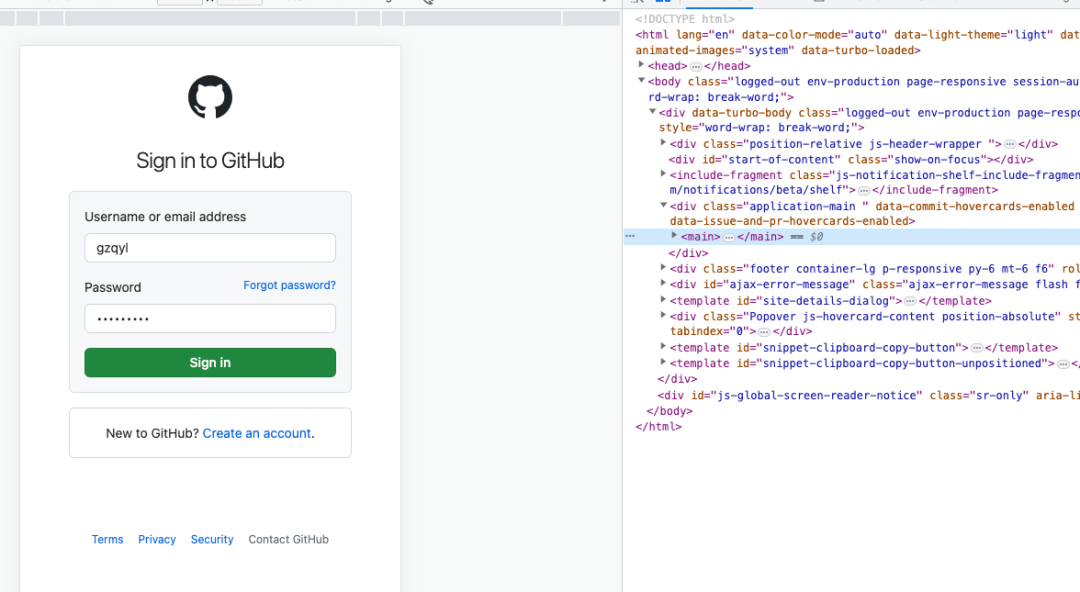The height and width of the screenshot is (592, 1080).
Task: Click the $0 marker on the main row
Action: pyautogui.click(x=816, y=236)
